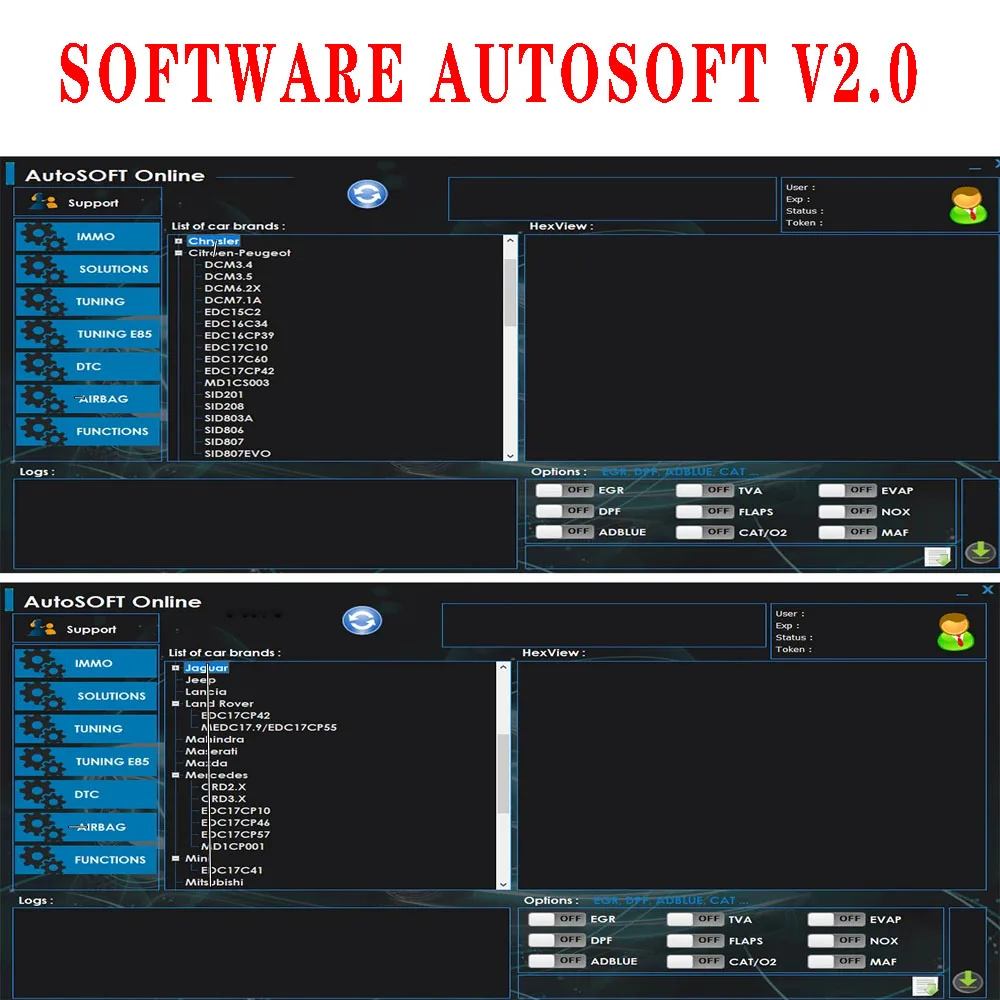
Task: Select the MD1CS003 ECU entry
Action: pos(237,383)
